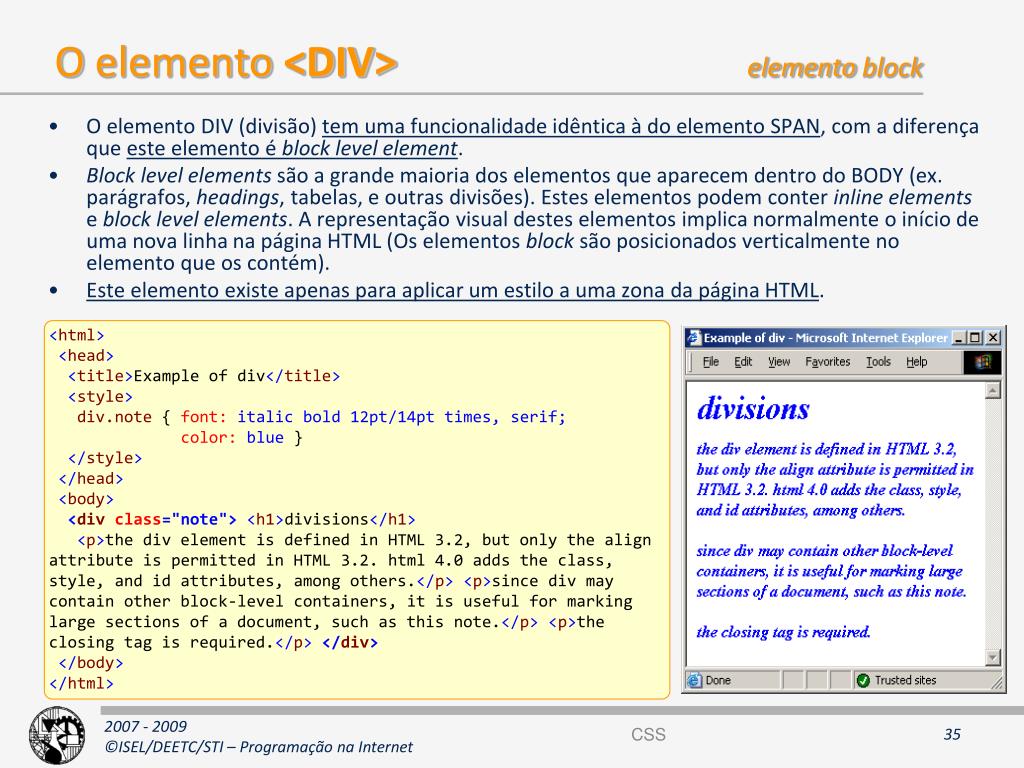Click '©ISEL/DEETC/STI – Programação na Internet' footer

coord(259,747)
